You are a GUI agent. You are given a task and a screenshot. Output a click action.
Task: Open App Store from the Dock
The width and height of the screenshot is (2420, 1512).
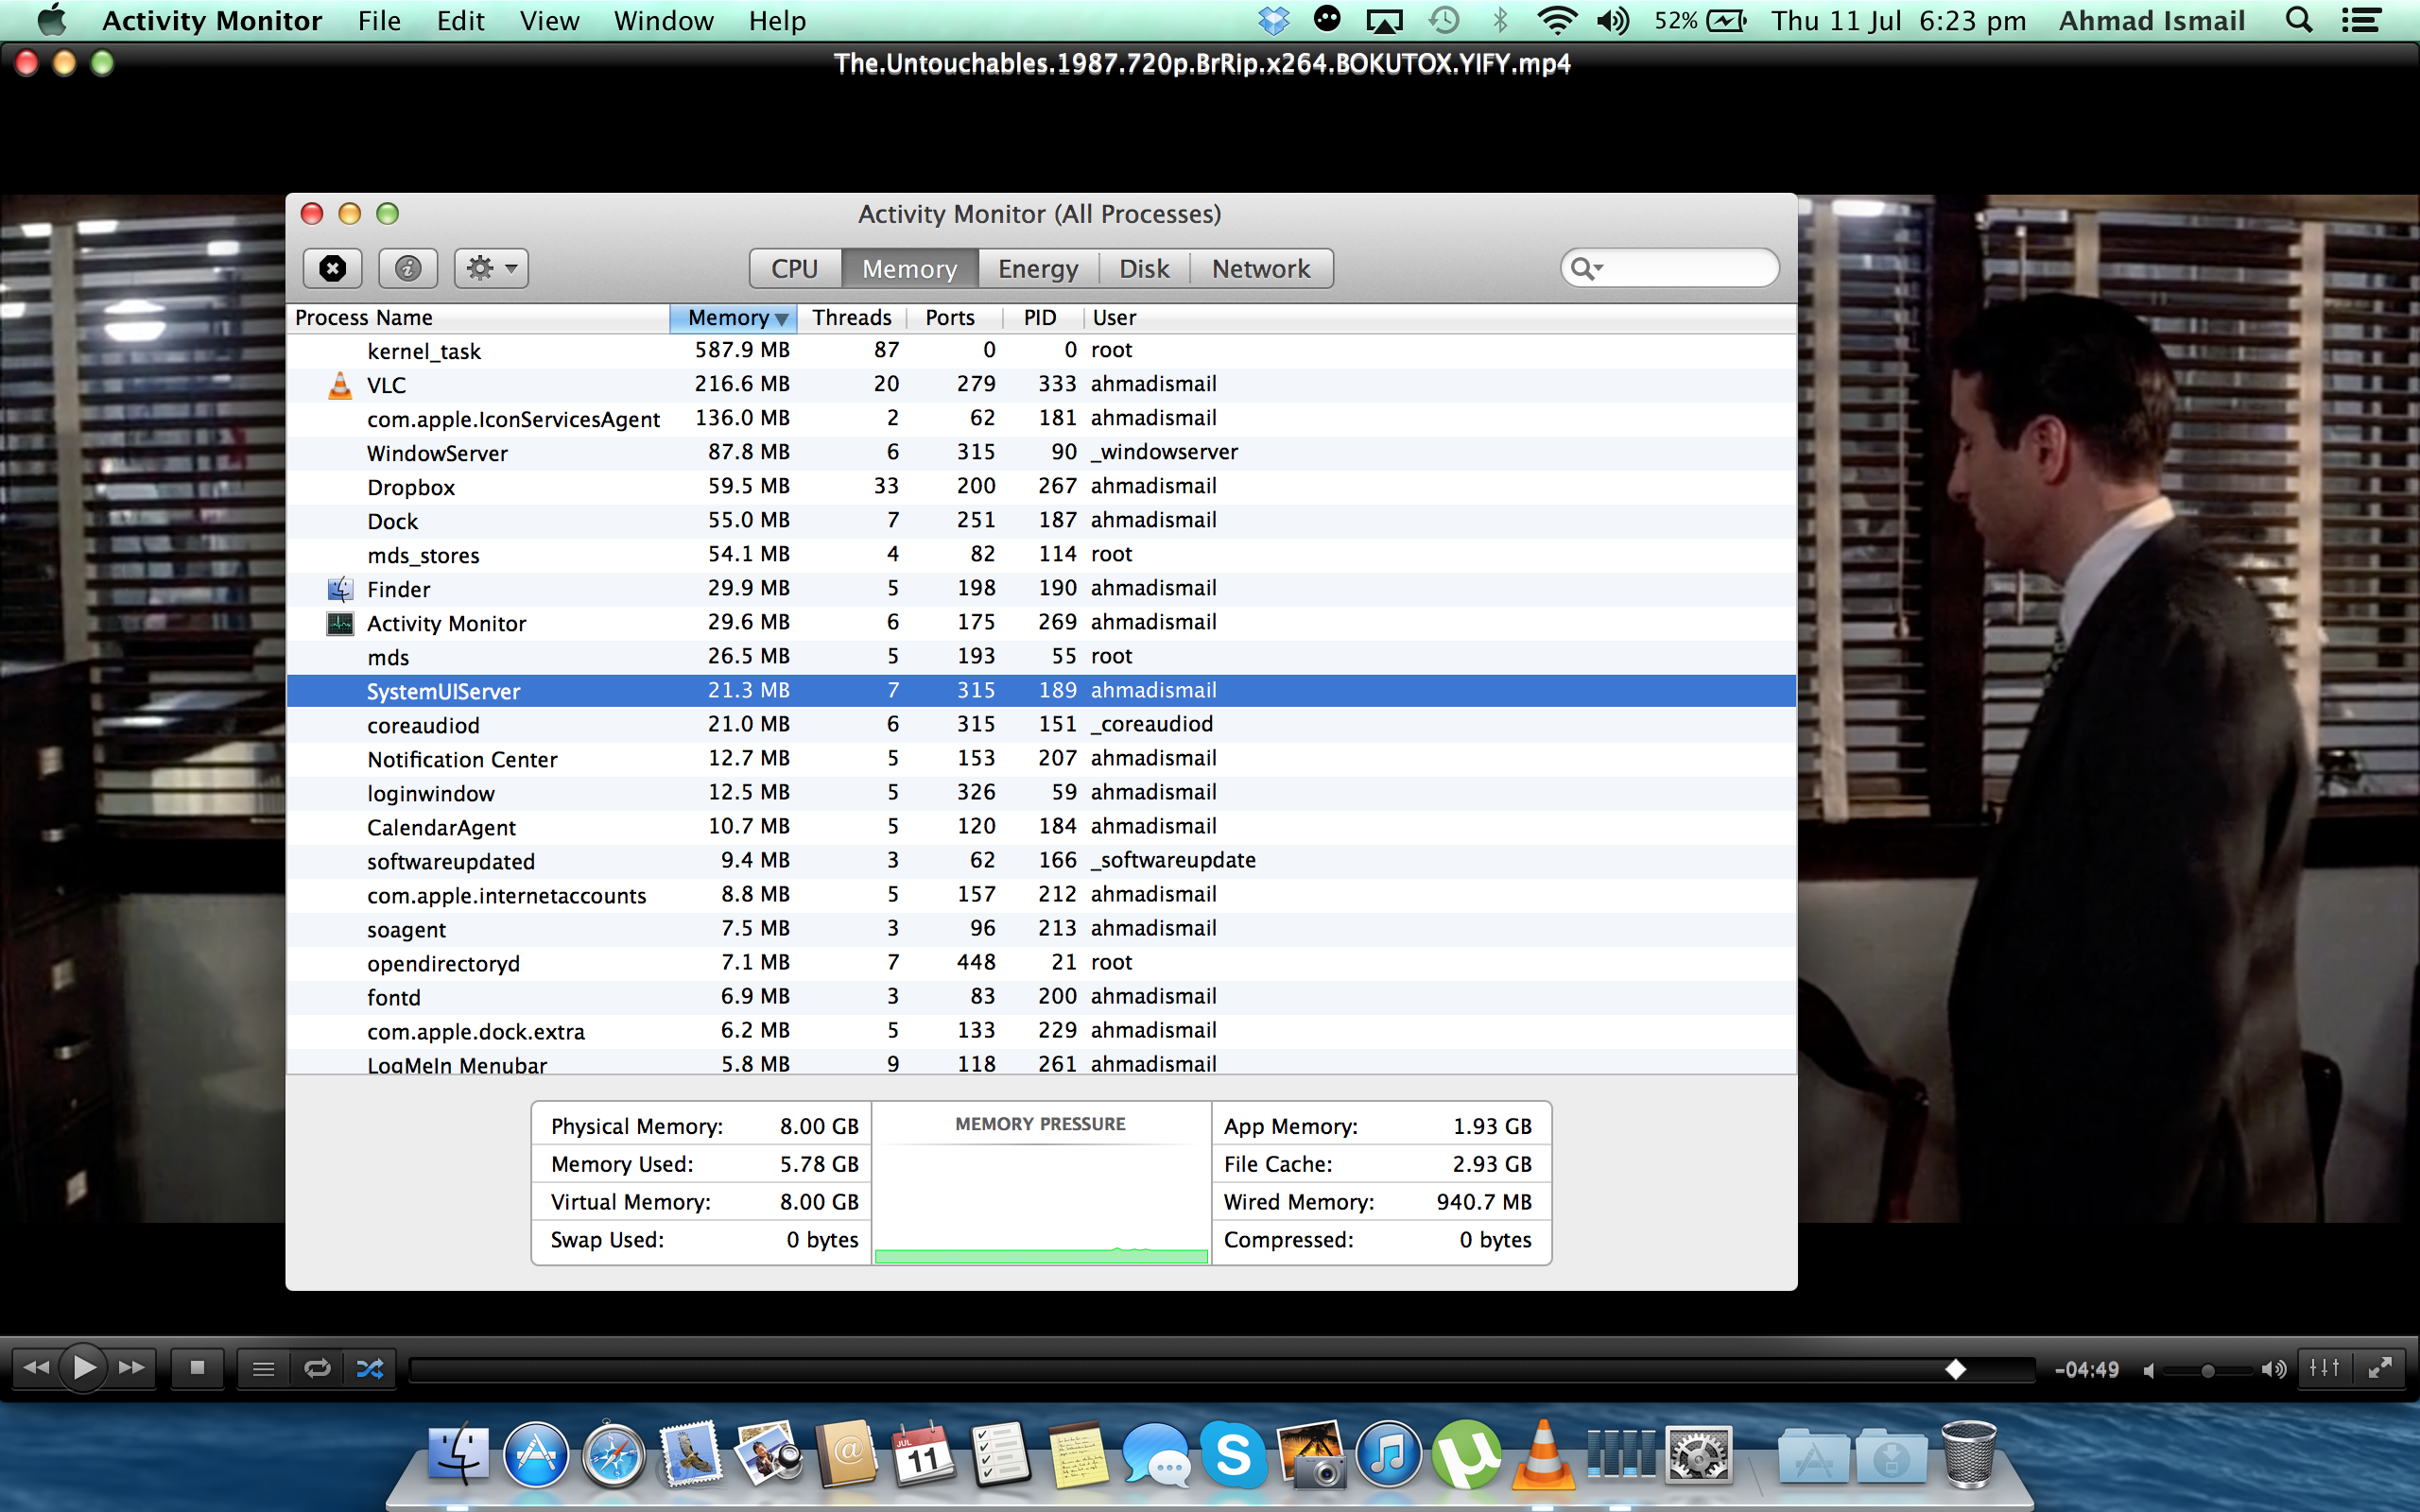(x=536, y=1454)
